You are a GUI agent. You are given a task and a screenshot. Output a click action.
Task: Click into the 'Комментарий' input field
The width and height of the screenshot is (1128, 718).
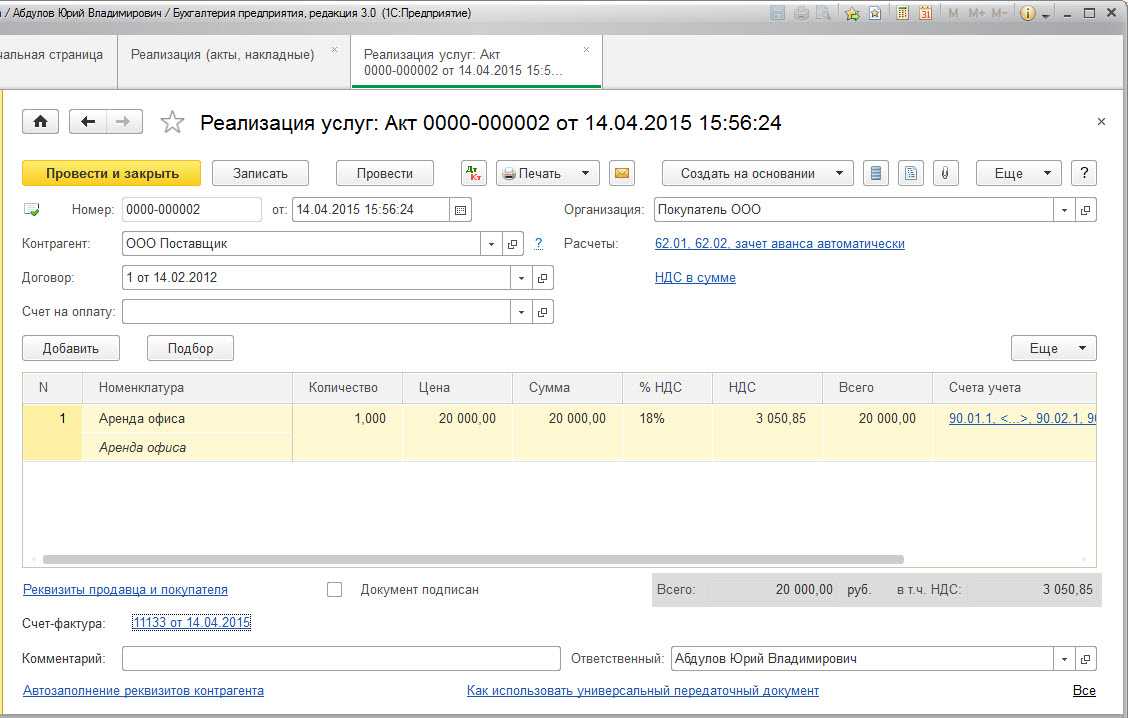click(x=341, y=659)
